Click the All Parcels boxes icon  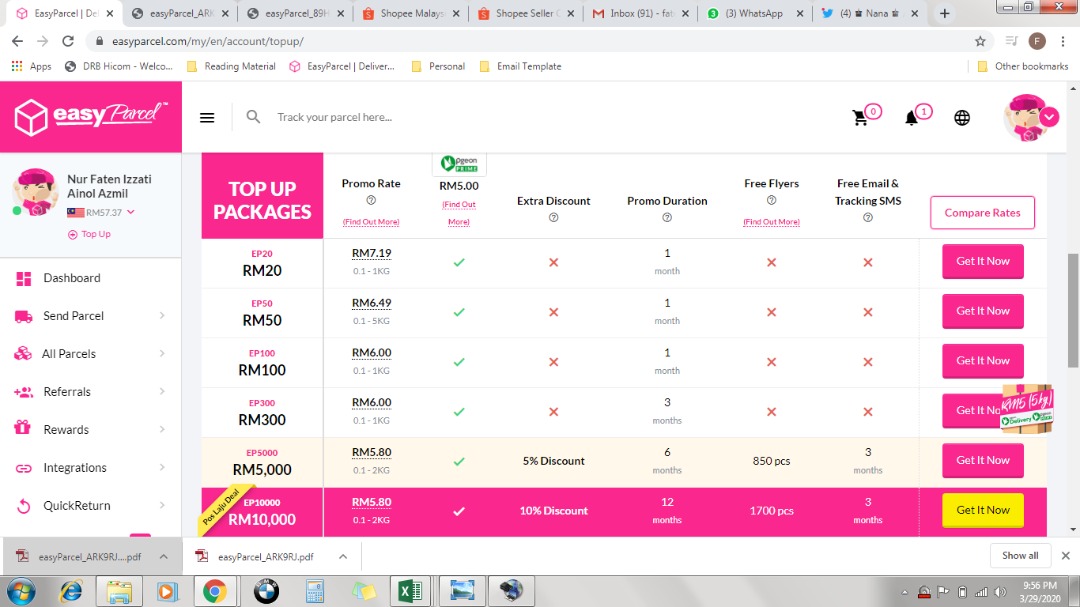(x=23, y=353)
